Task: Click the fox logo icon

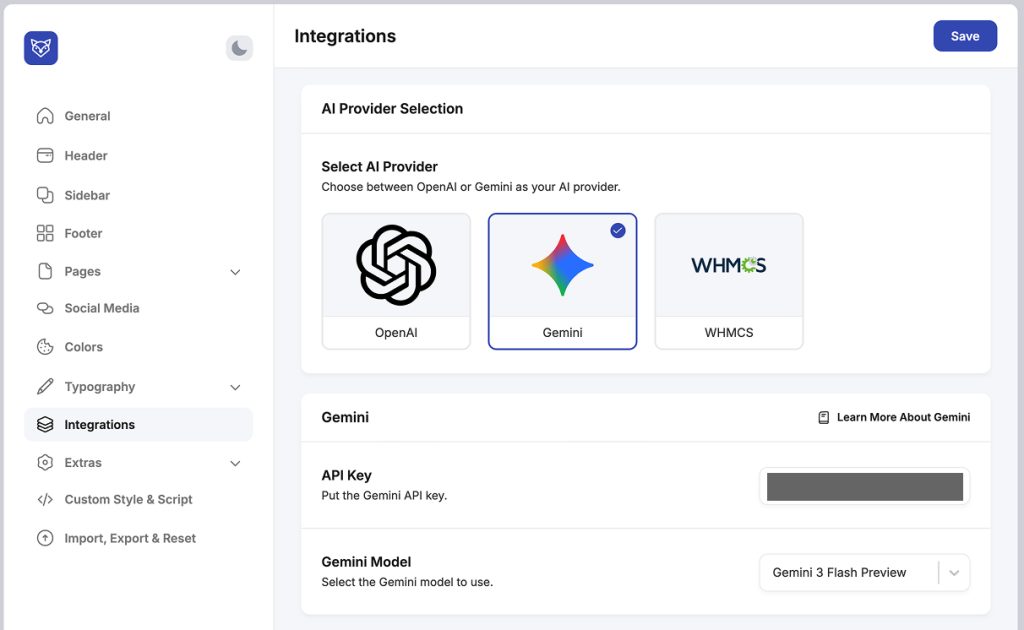Action: (x=41, y=48)
